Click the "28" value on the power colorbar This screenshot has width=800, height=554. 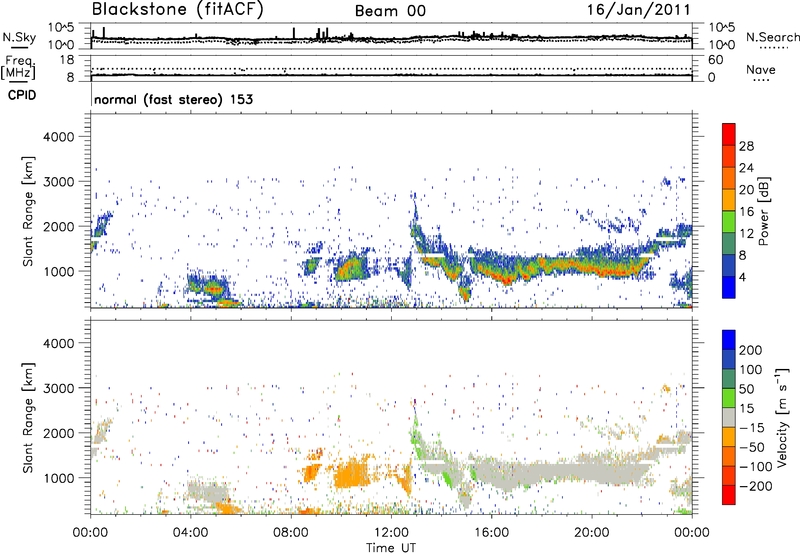point(746,146)
